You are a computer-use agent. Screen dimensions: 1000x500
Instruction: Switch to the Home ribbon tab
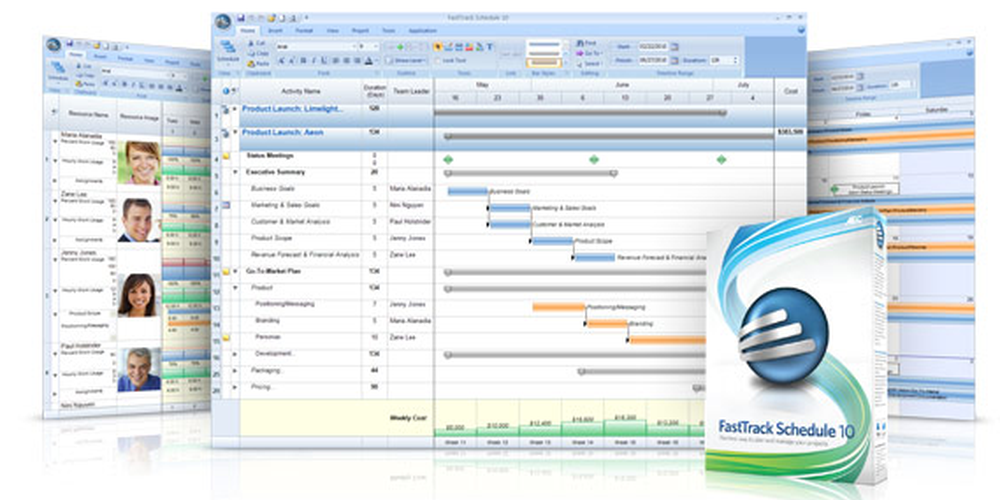click(247, 31)
